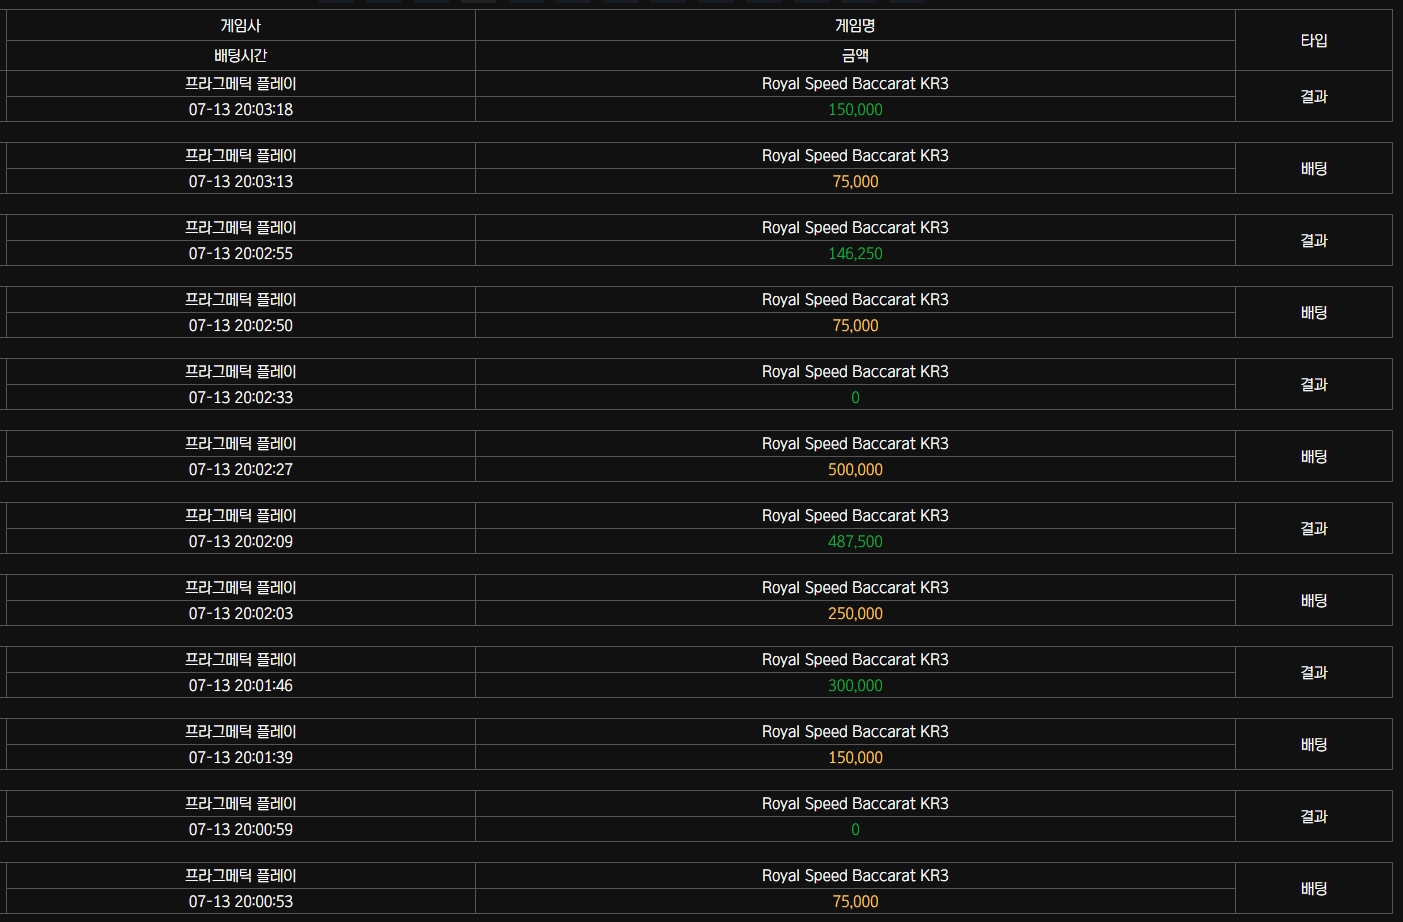Select the 07-13 20:02:50 timestamp cell

pyautogui.click(x=241, y=326)
